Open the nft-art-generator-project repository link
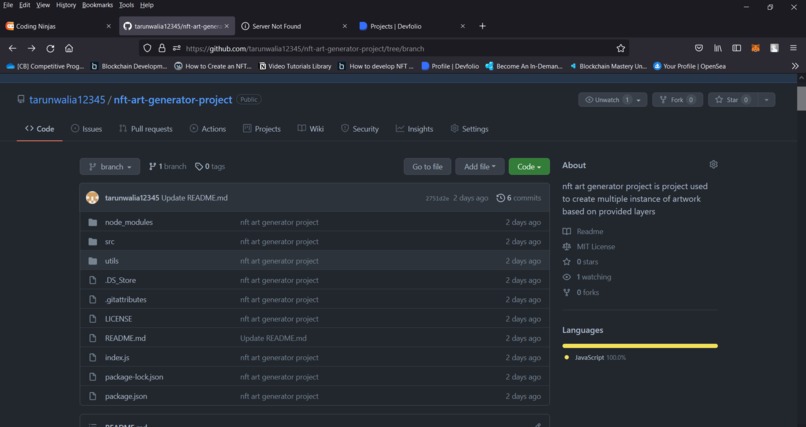The width and height of the screenshot is (806, 427). click(x=173, y=100)
